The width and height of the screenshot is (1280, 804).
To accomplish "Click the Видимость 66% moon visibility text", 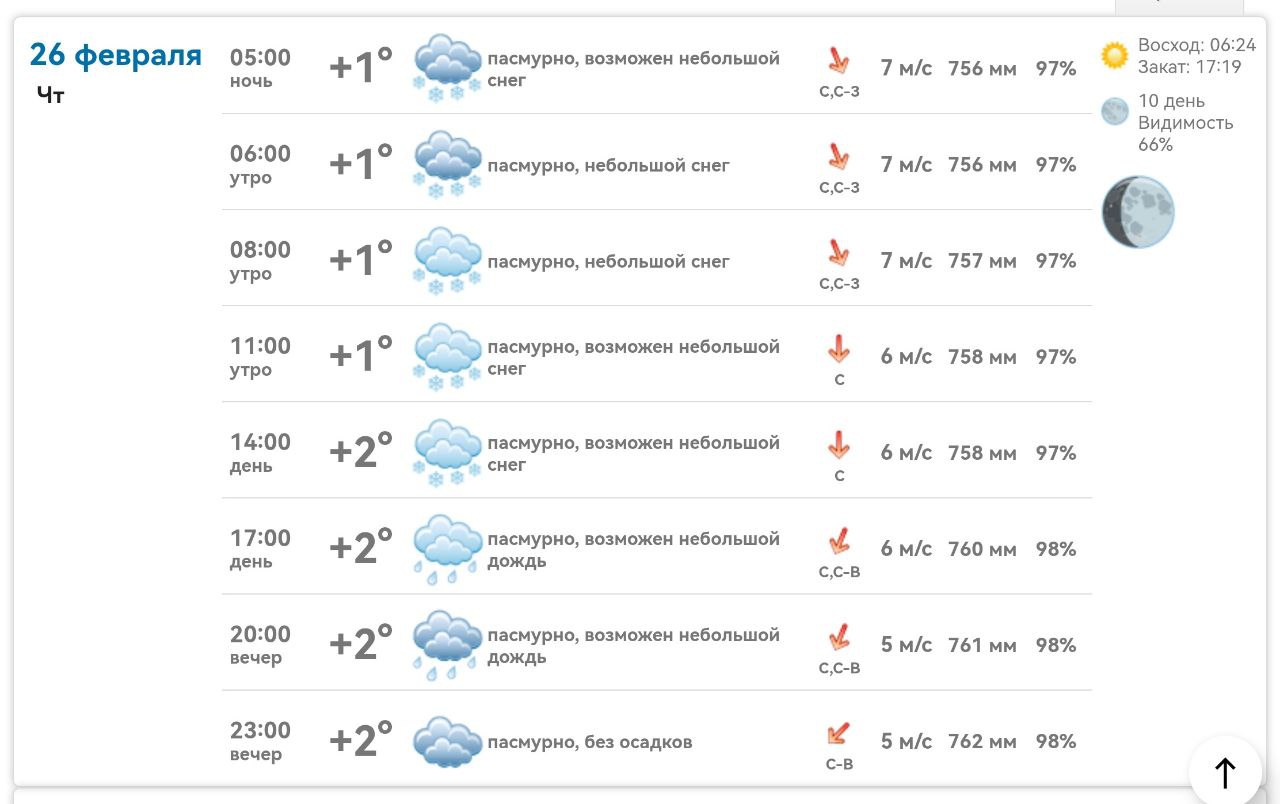I will (x=1185, y=133).
